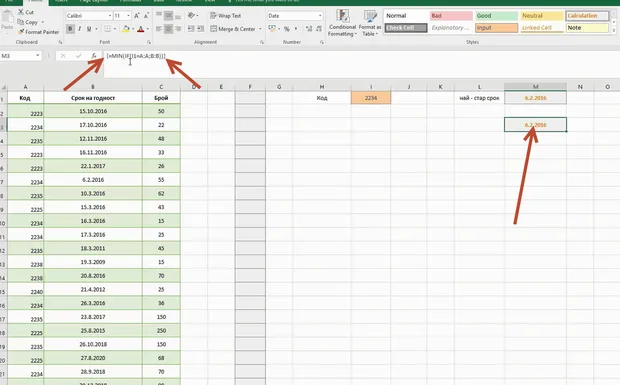620x385 pixels.
Task: Open Font group dialog launcher
Action: (149, 42)
